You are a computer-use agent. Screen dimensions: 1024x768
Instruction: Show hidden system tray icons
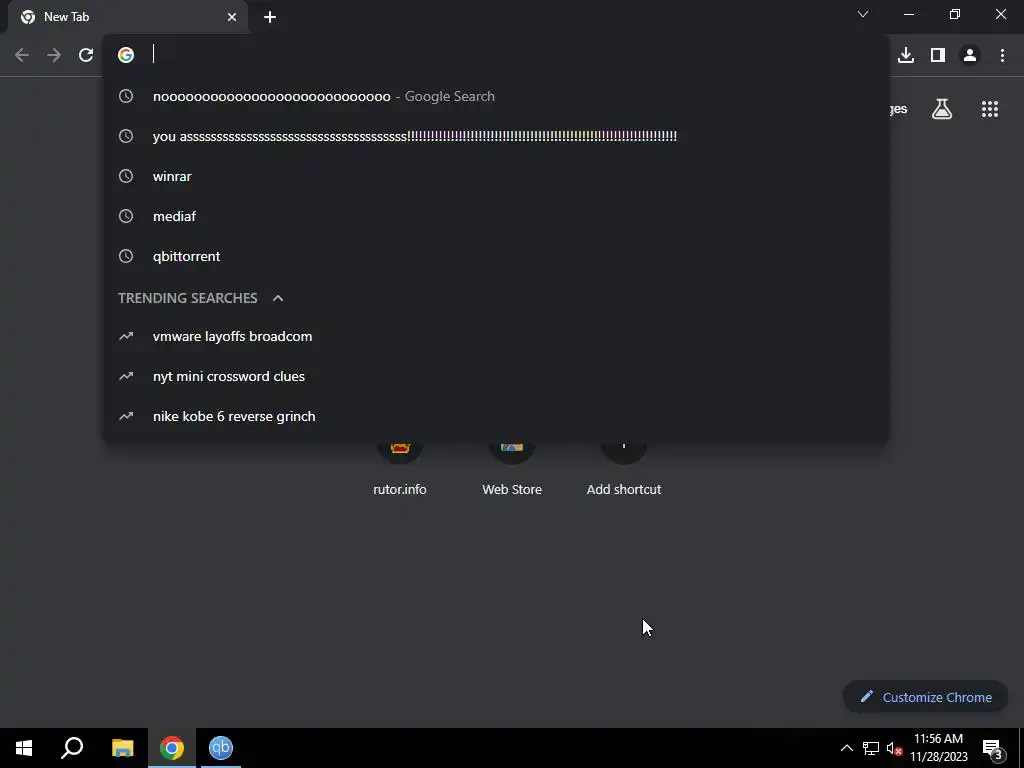[x=846, y=748]
